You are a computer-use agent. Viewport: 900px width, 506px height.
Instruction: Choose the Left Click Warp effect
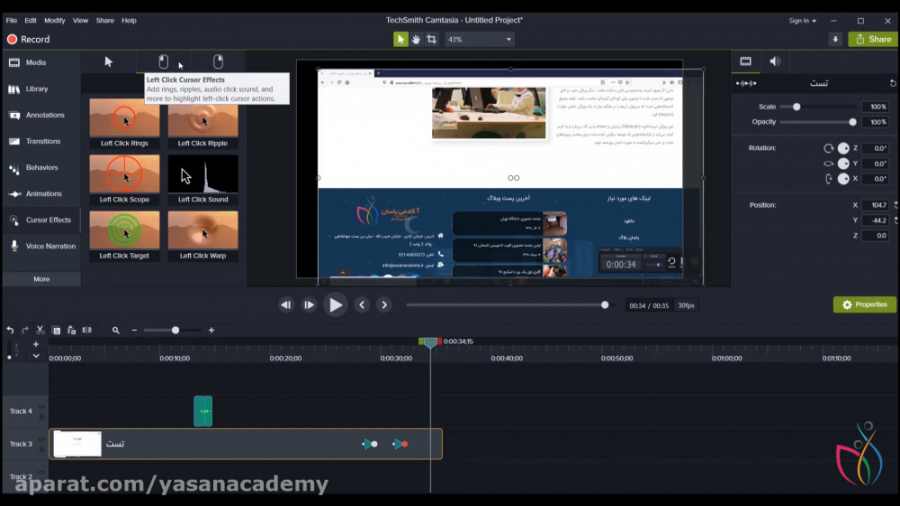(203, 235)
